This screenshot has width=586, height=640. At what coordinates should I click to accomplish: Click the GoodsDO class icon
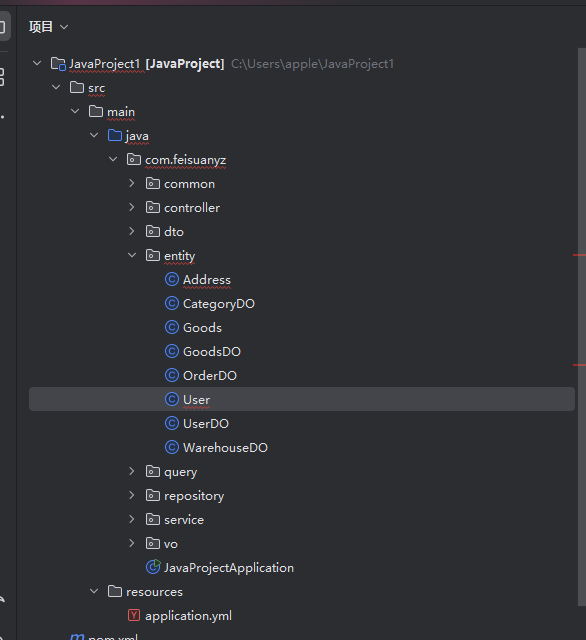pos(172,351)
